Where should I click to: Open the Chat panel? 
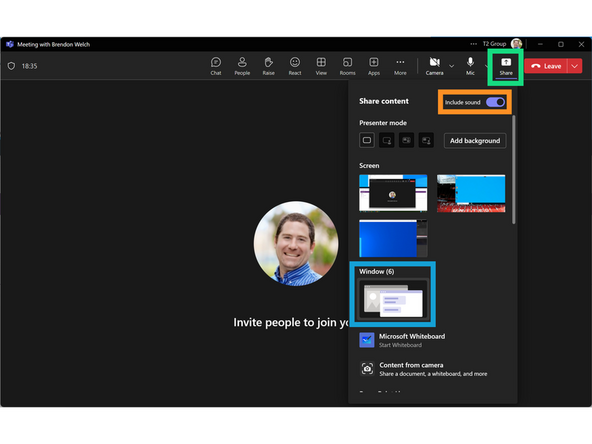tap(216, 66)
